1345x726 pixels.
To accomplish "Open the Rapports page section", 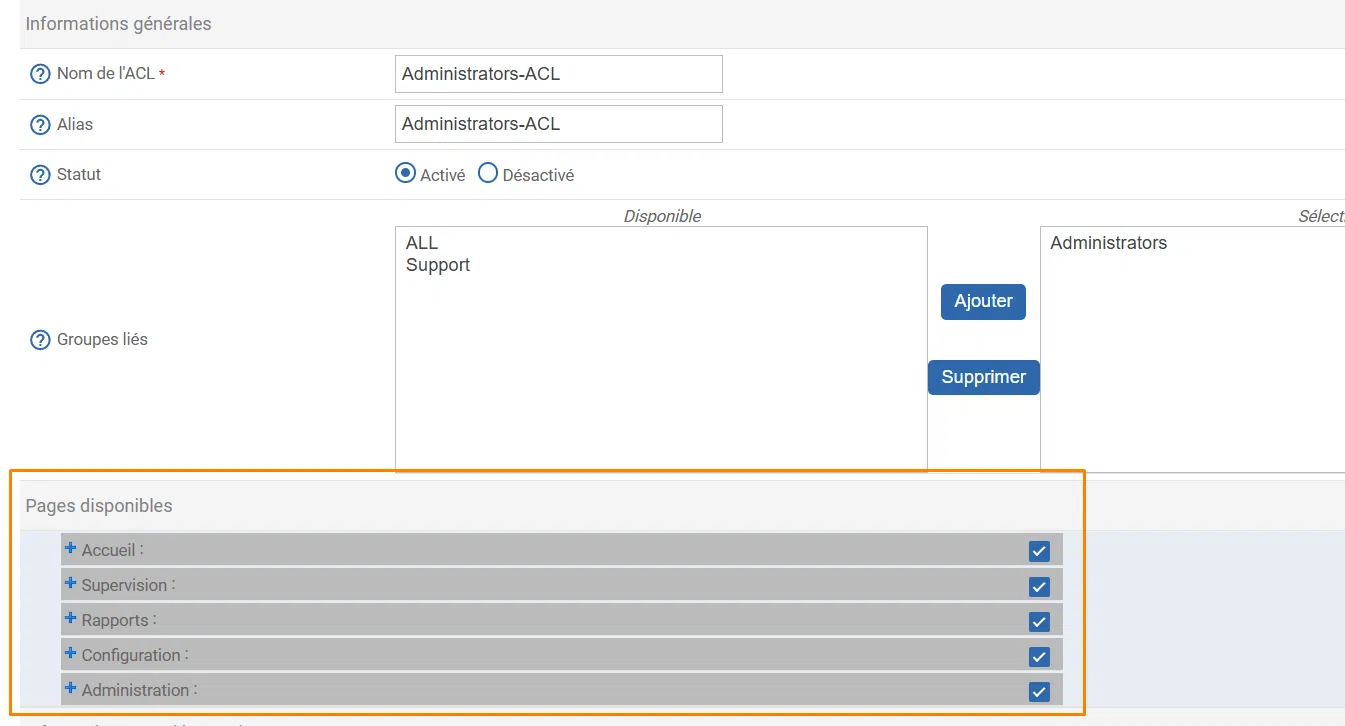I will [69, 619].
